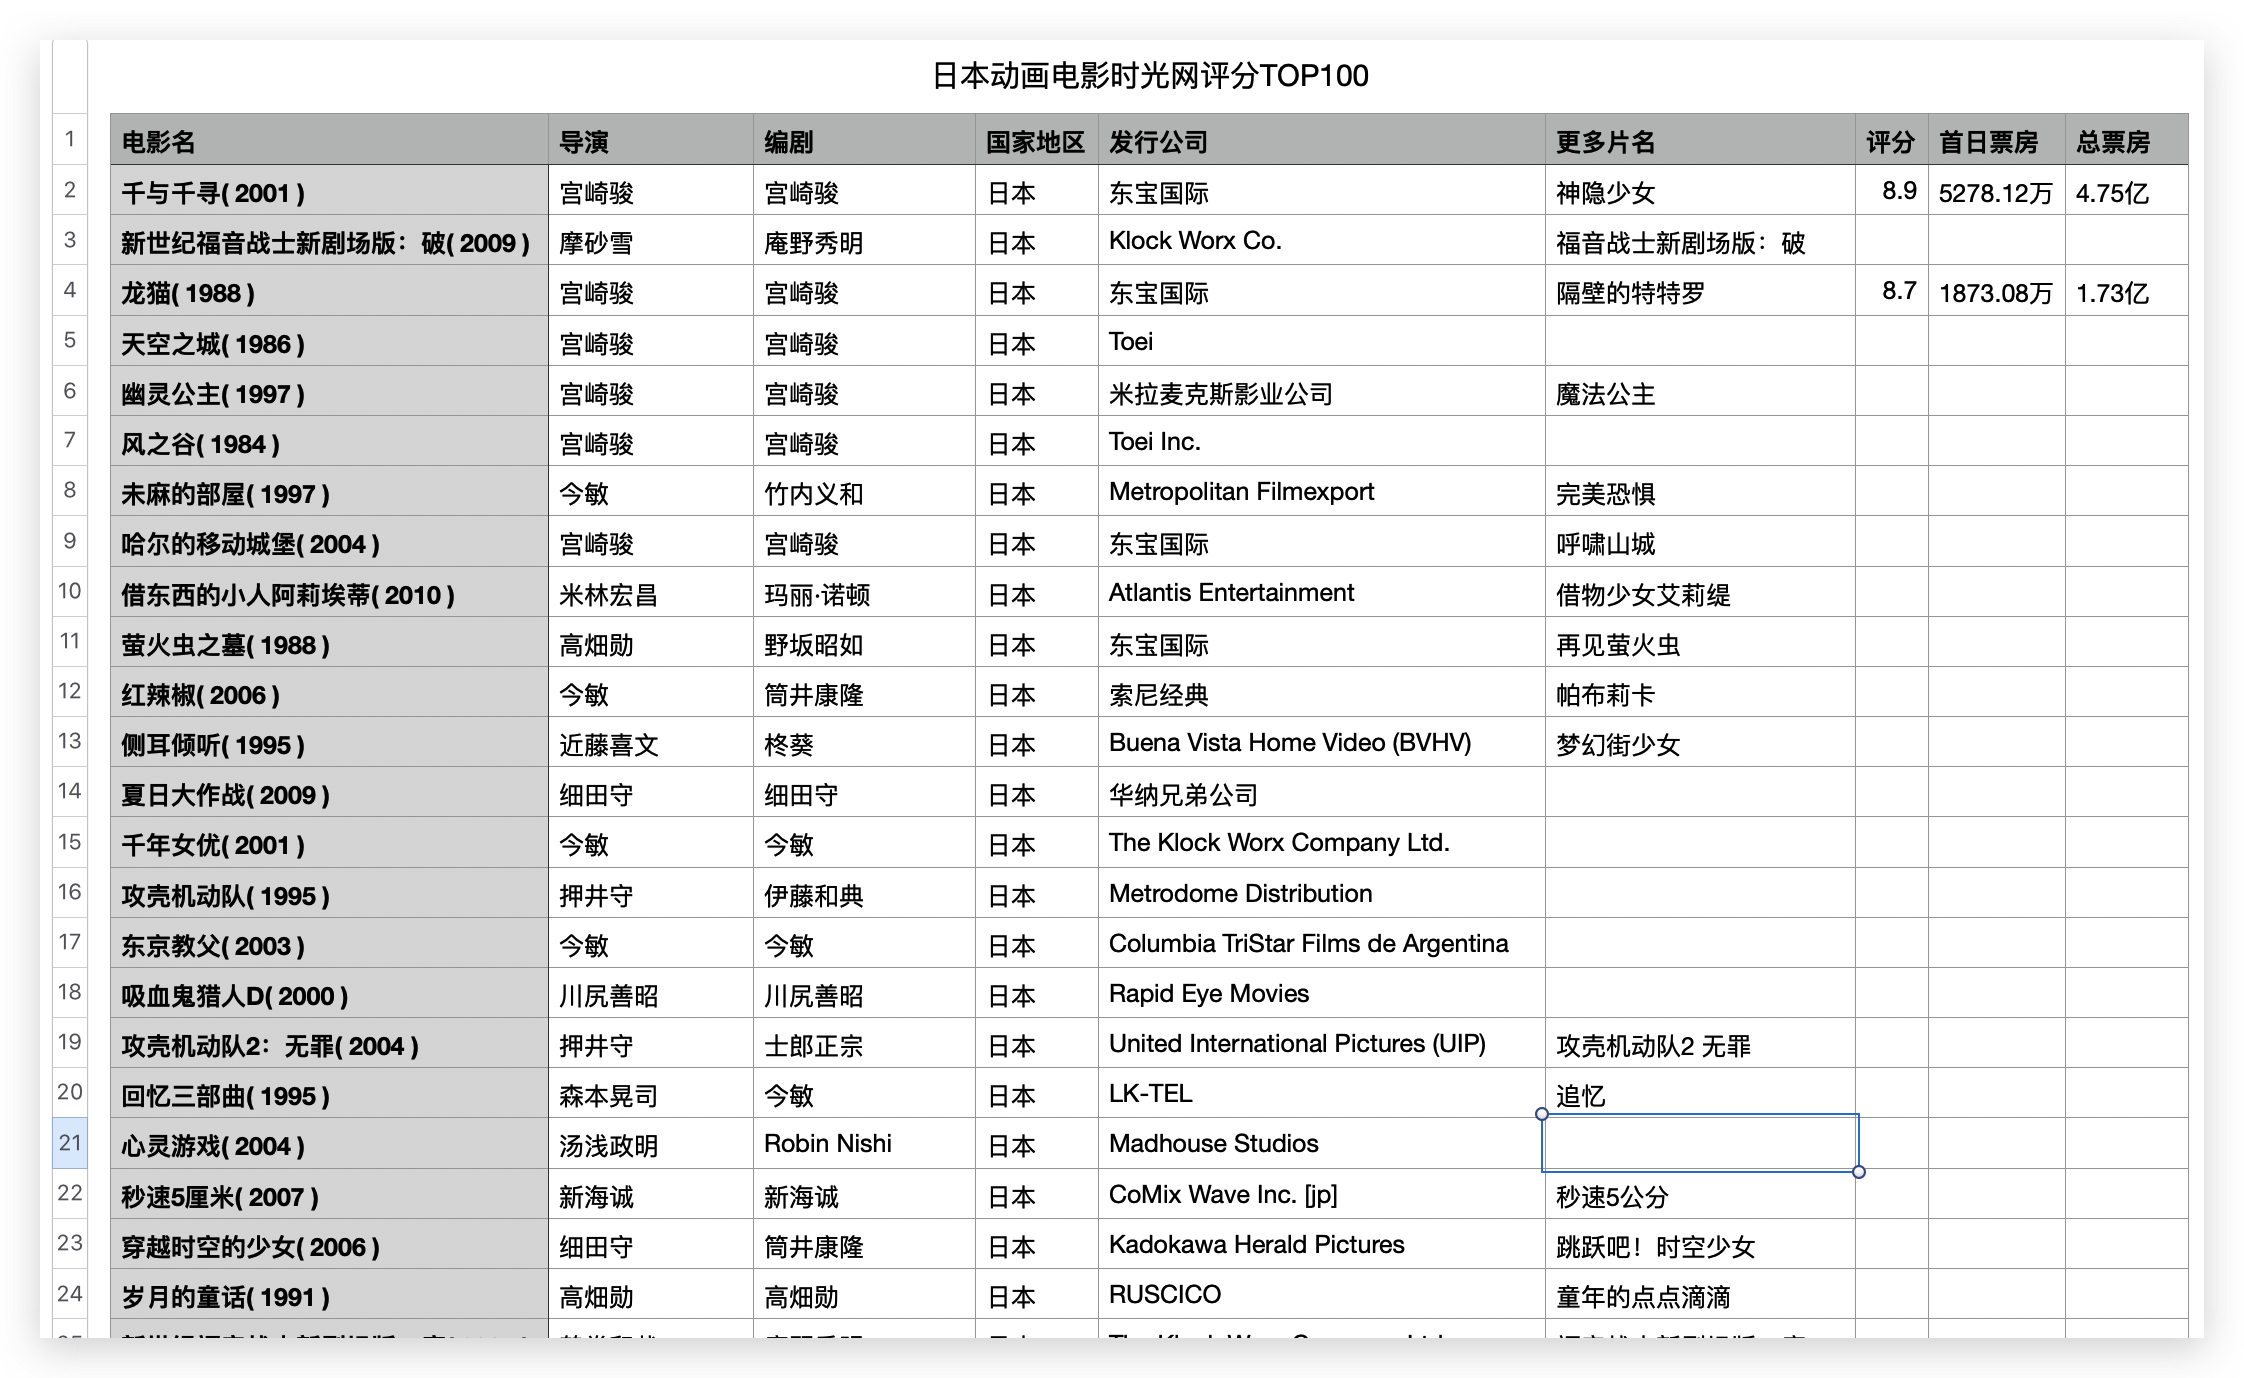Select the cell 借东西的小人阿莉埃蒂( 2010 )
Image resolution: width=2244 pixels, height=1378 pixels.
coord(329,593)
